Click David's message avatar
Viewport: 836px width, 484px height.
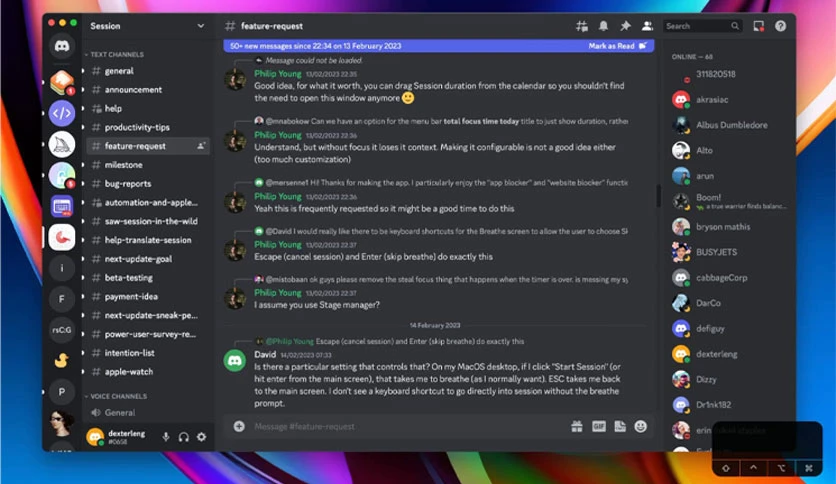click(235, 361)
